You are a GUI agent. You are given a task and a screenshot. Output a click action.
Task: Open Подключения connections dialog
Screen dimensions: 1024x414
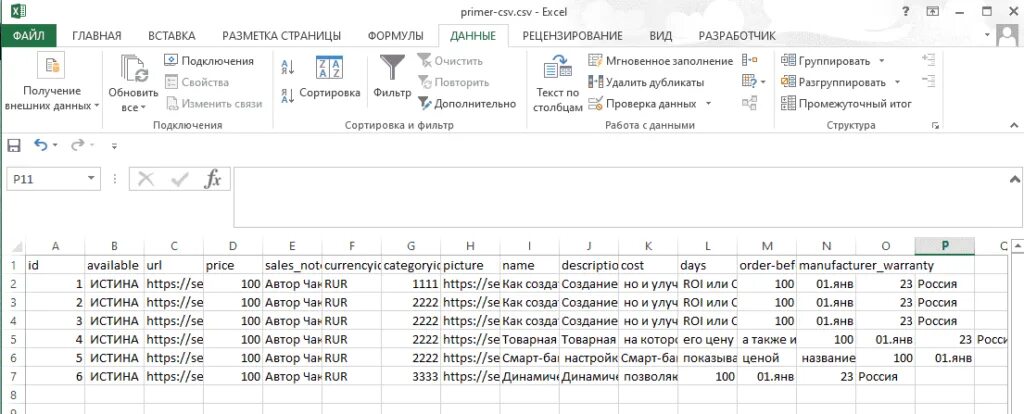[208, 61]
